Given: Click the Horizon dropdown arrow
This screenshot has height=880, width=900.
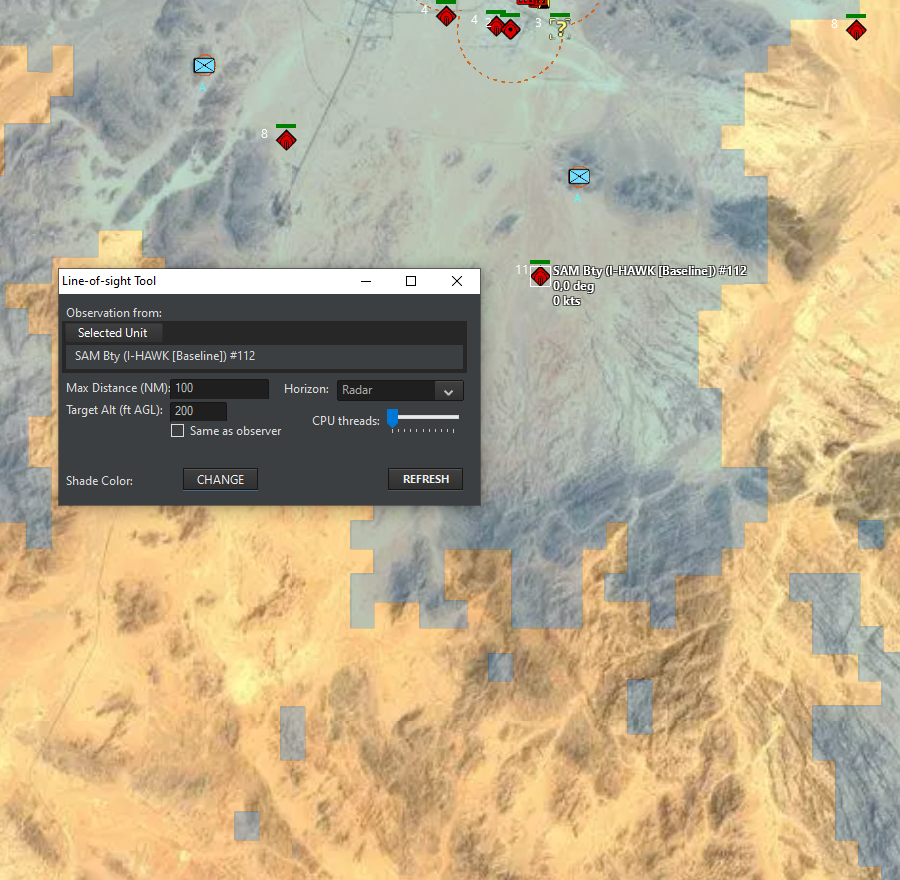Looking at the screenshot, I should (448, 391).
